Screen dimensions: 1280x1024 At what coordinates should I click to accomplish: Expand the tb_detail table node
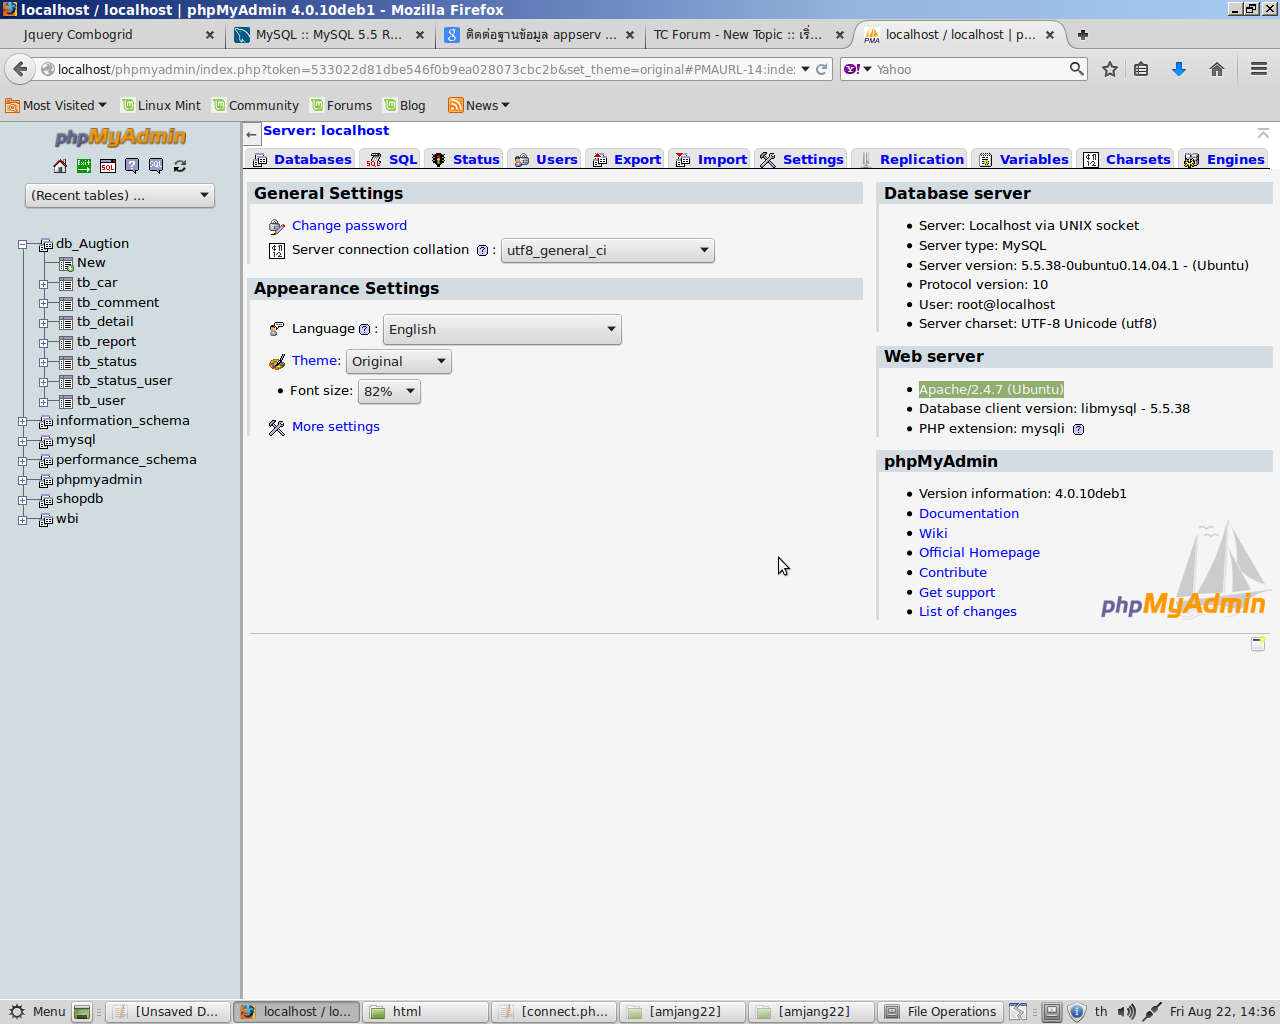(x=43, y=323)
